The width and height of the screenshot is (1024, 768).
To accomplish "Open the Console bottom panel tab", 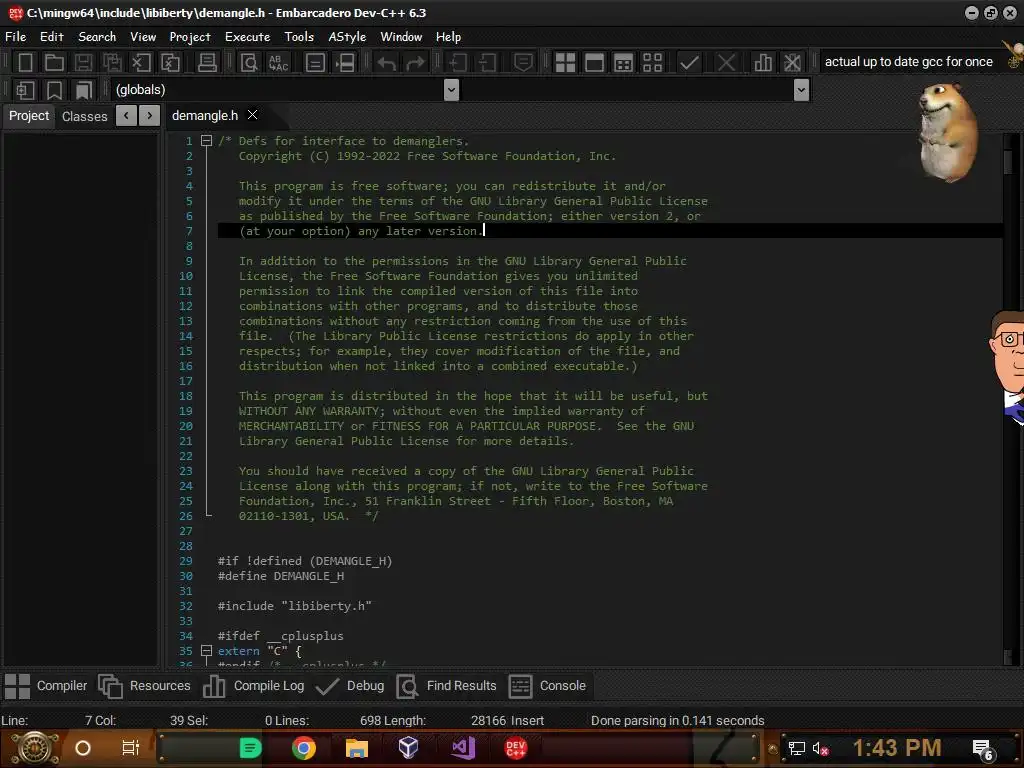I will click(547, 686).
